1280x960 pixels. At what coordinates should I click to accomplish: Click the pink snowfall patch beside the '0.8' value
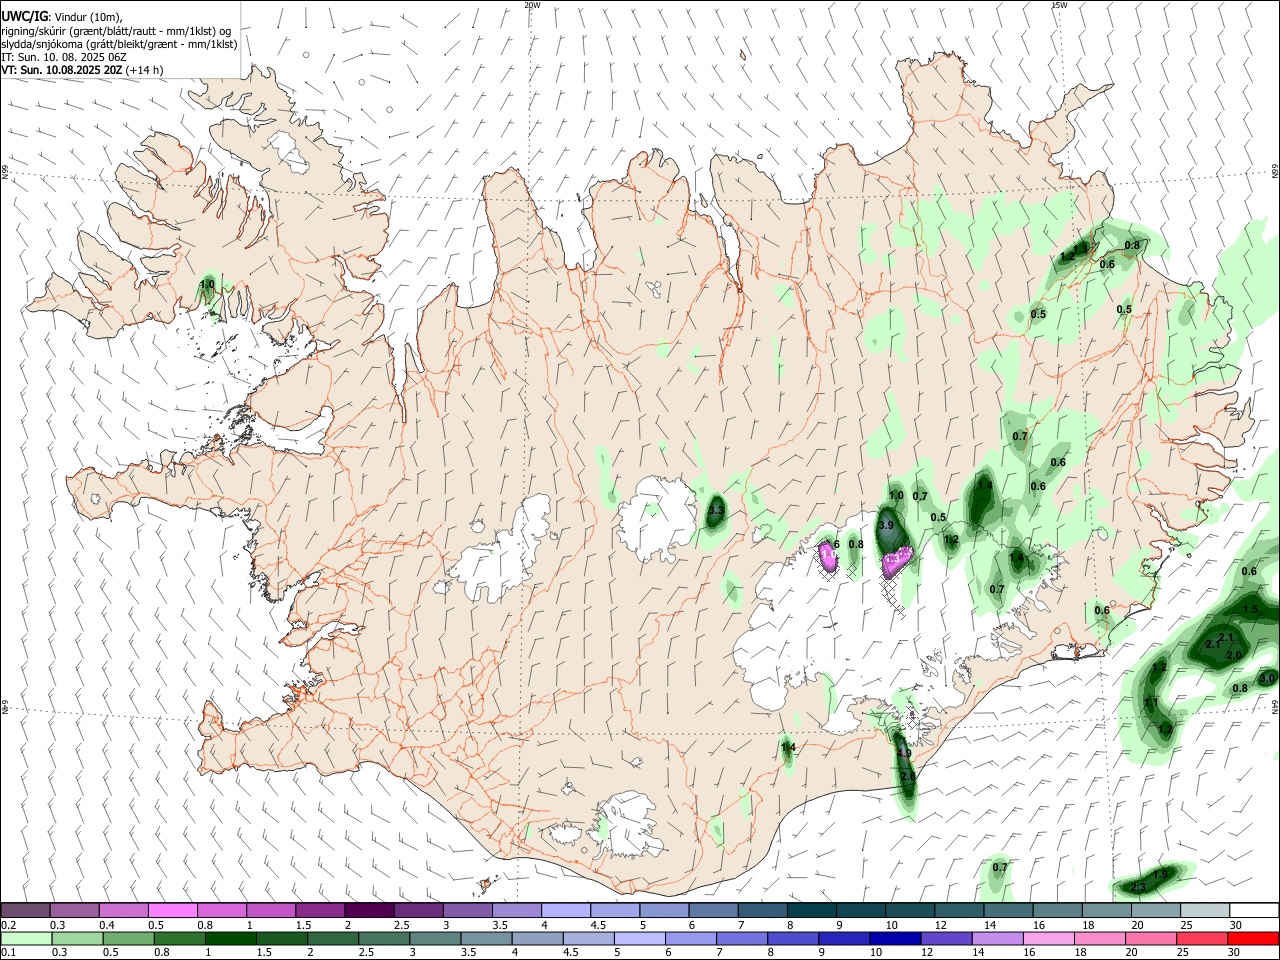(828, 556)
